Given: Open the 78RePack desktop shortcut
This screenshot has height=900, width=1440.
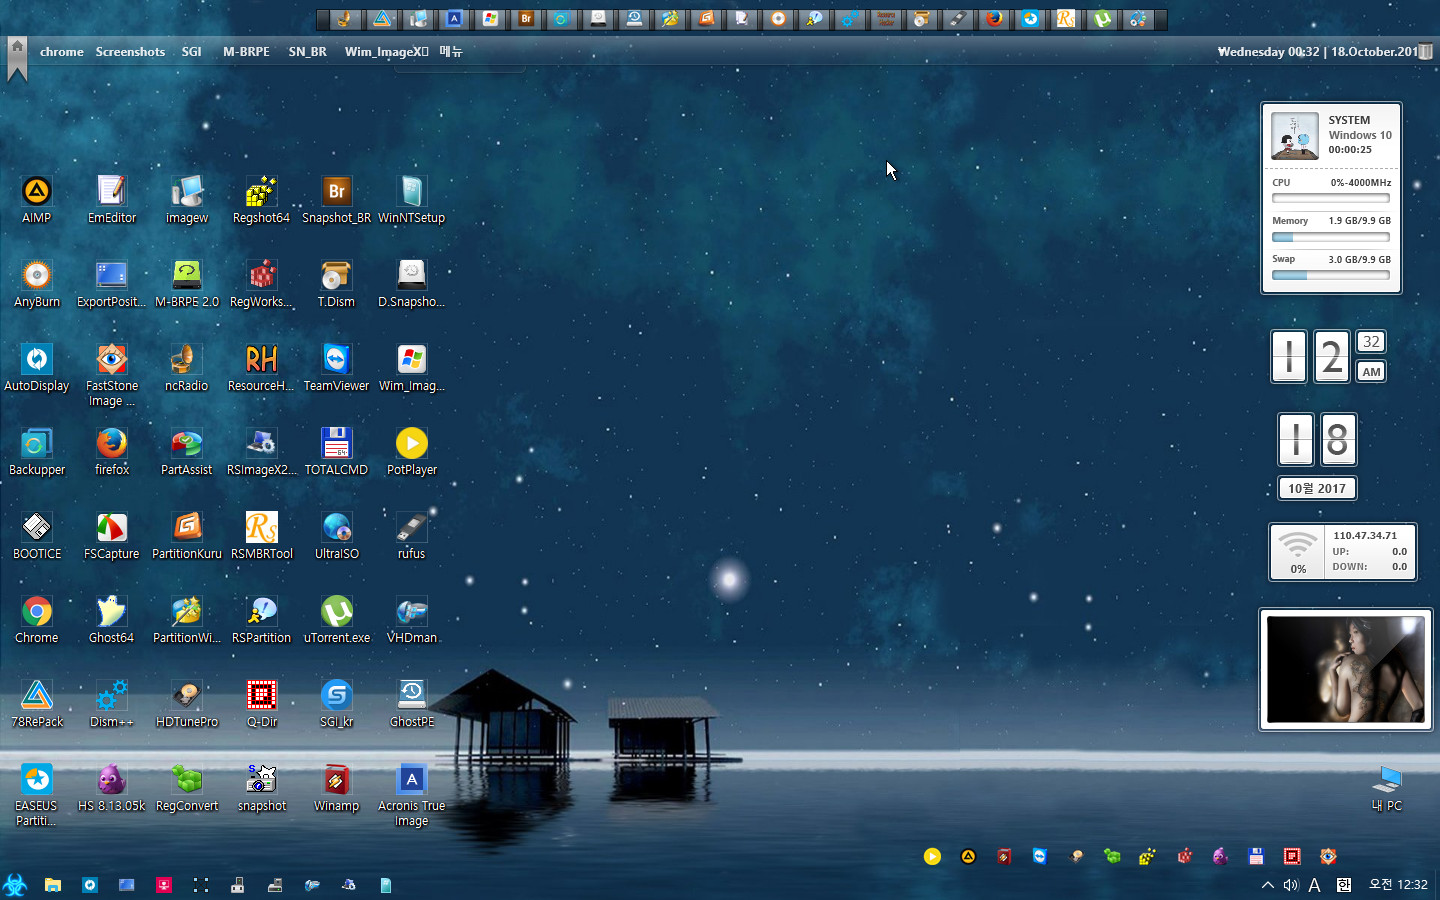Looking at the screenshot, I should coord(37,703).
